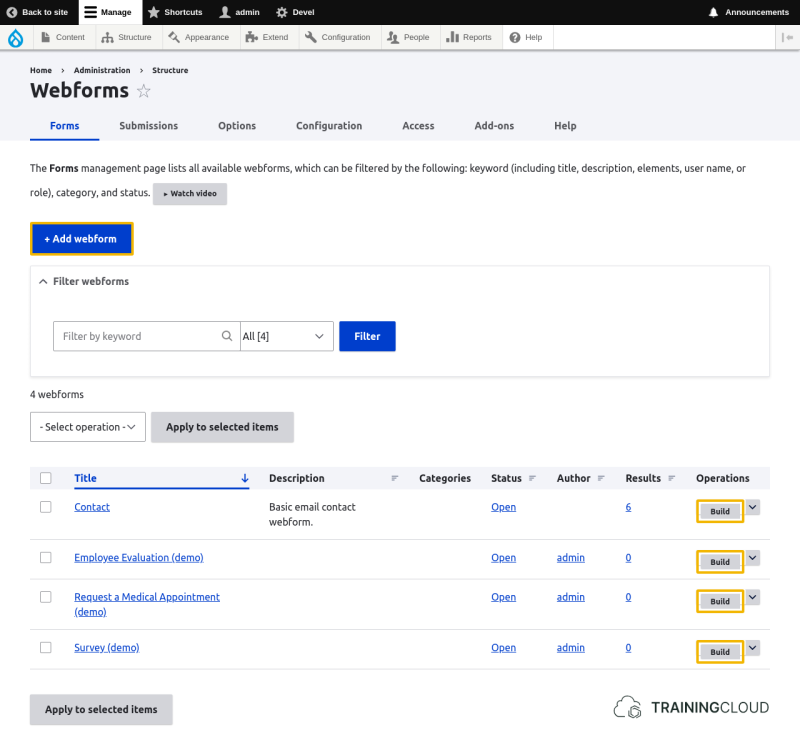Click the sort arrow icon beside Title
800x750 pixels.
245,478
